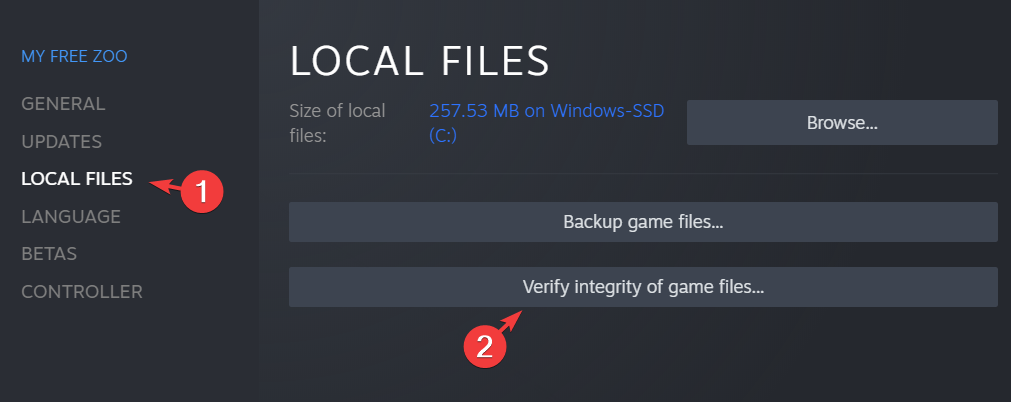This screenshot has height=402, width=1011.
Task: Click the red number 1 badge
Action: click(199, 189)
